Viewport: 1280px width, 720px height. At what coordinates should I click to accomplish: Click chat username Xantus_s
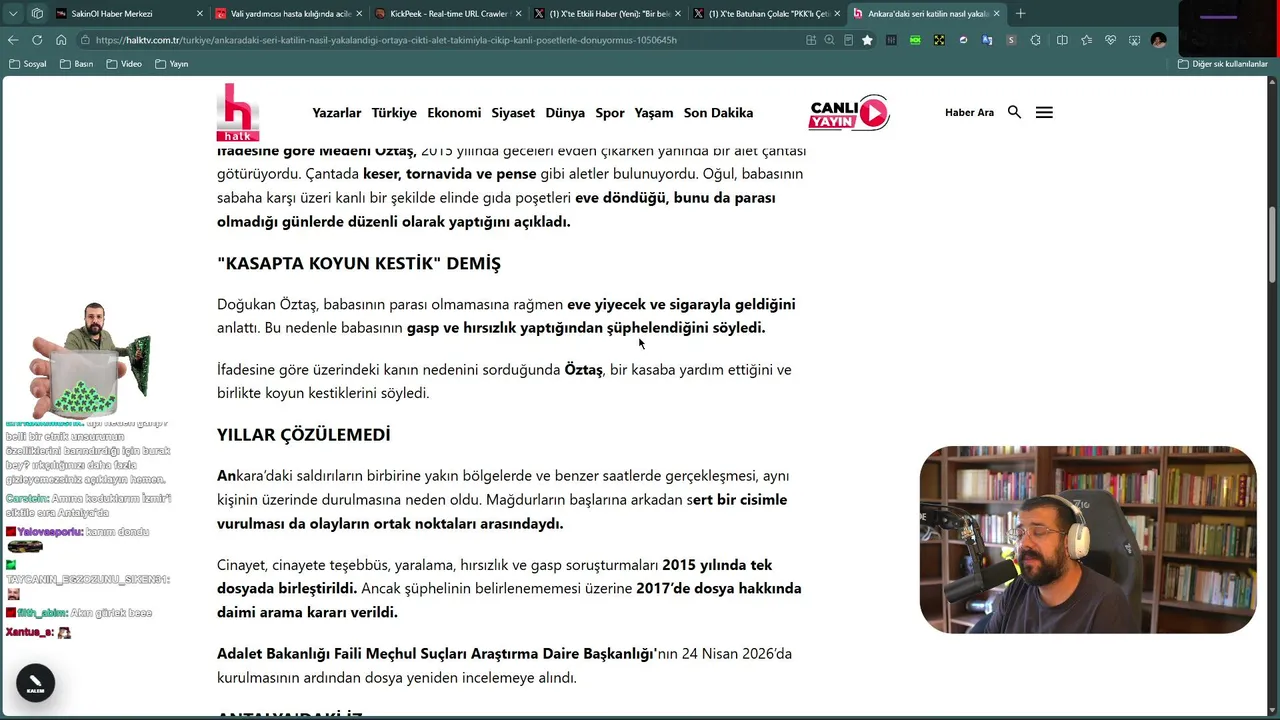[28, 632]
